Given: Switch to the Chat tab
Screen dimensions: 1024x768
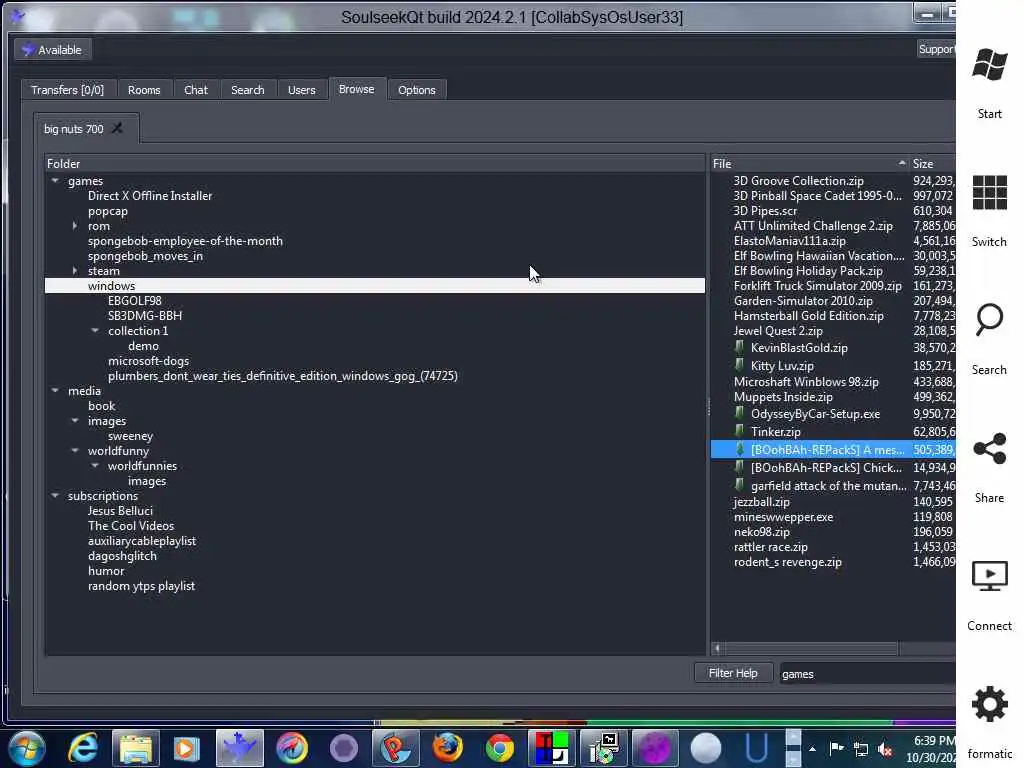Looking at the screenshot, I should (x=196, y=89).
